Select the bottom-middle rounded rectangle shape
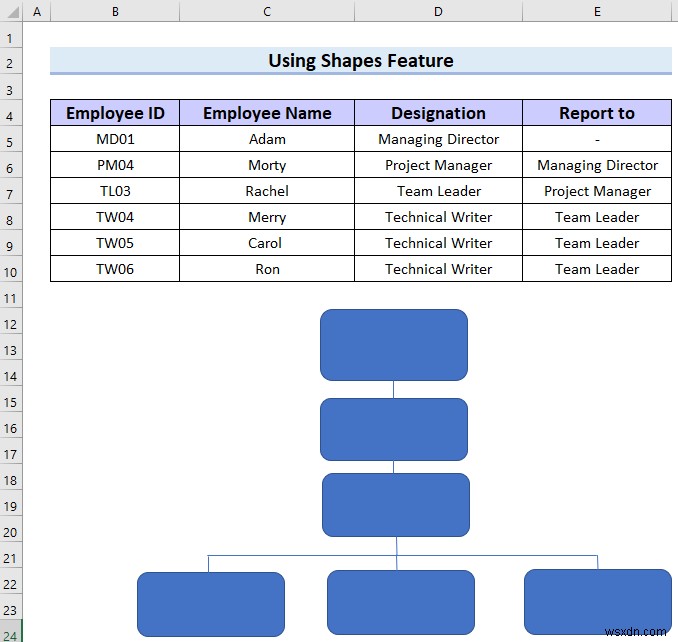The width and height of the screenshot is (678, 642). pos(401,602)
